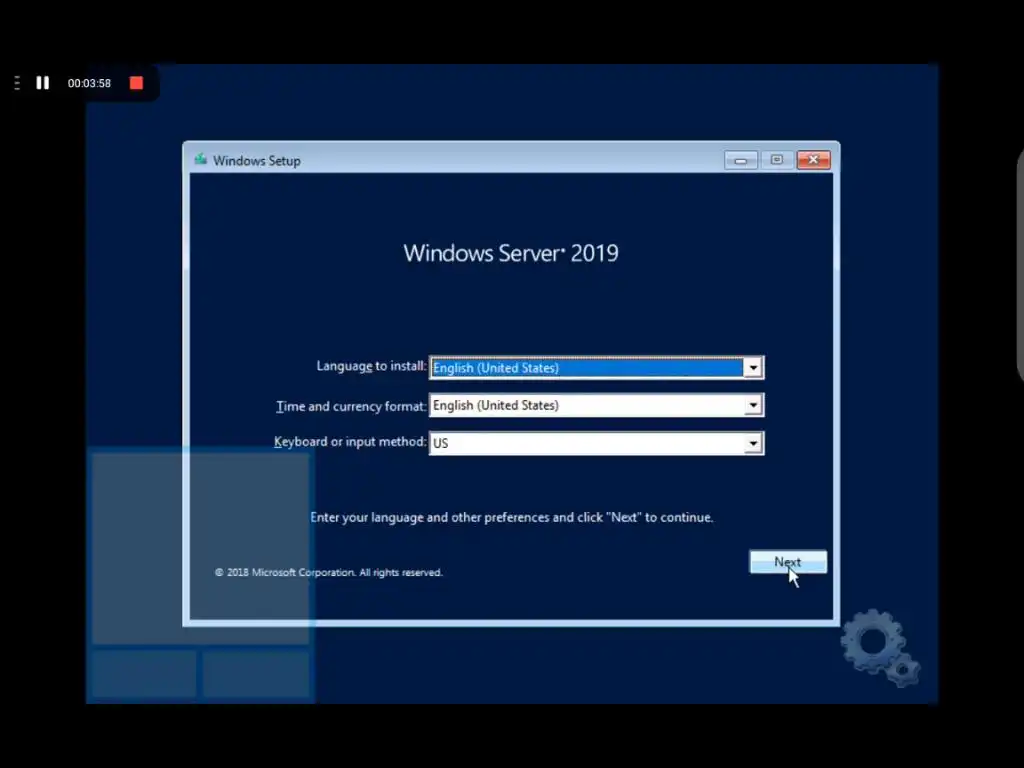Minimize the Windows Setup window
This screenshot has height=768, width=1024.
pos(741,160)
